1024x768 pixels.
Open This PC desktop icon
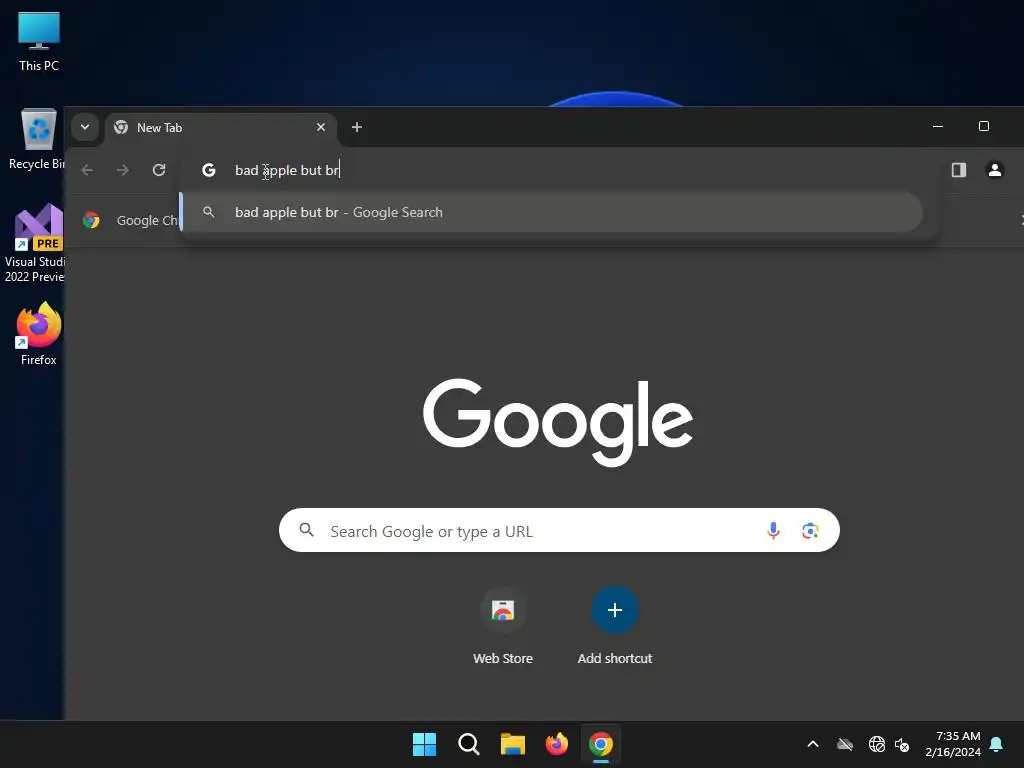(x=39, y=42)
